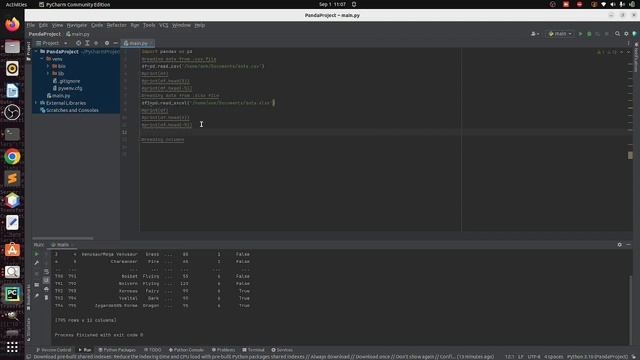Expand the bin folder arrow
640x360 pixels.
[x=48, y=66]
